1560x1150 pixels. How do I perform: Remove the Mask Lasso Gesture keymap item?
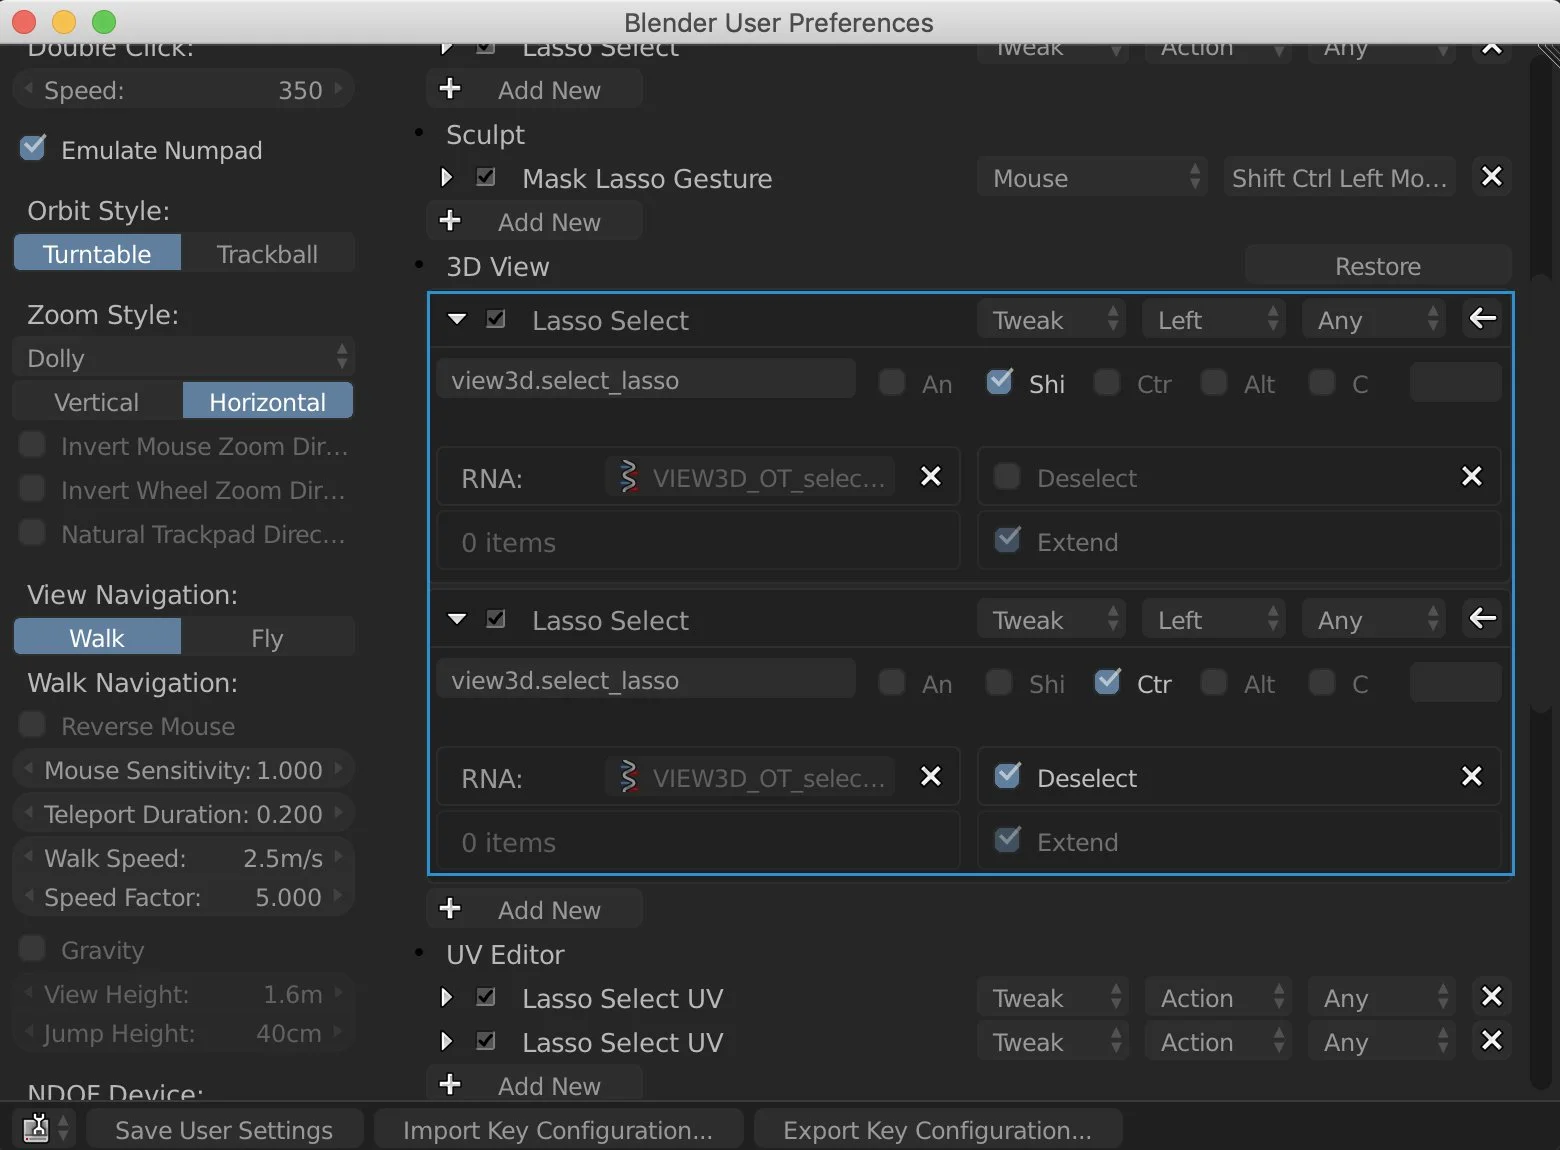(x=1491, y=177)
